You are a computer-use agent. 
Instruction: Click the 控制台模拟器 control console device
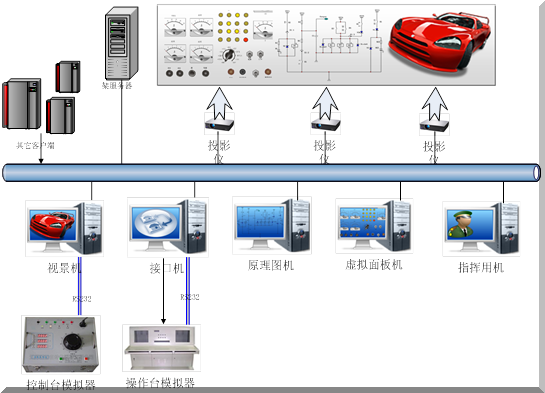[x=61, y=345]
